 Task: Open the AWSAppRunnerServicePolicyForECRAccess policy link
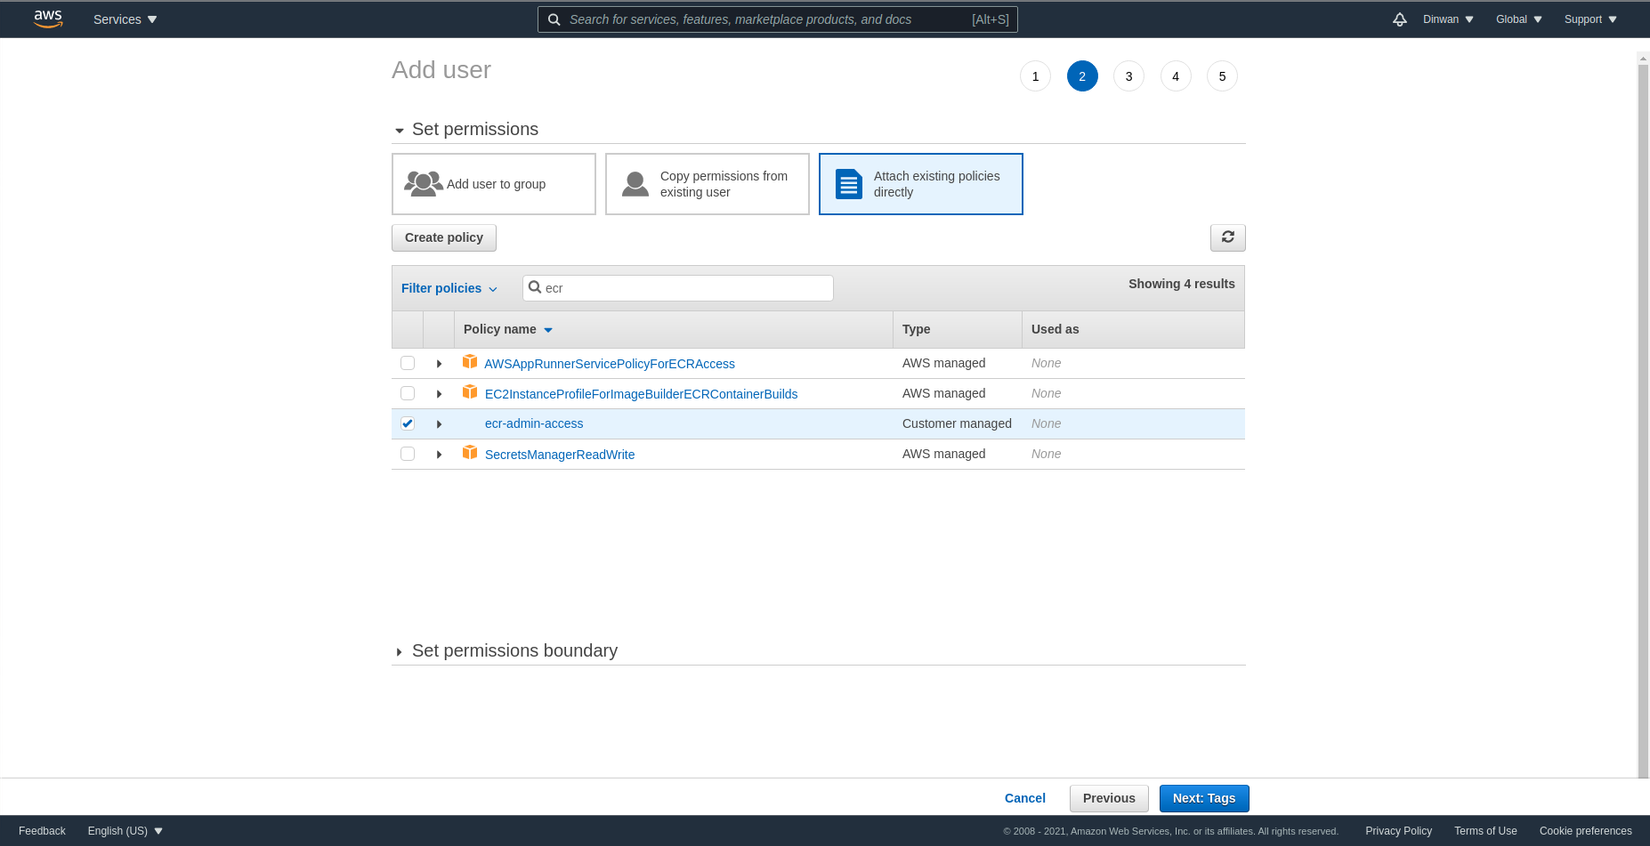coord(610,364)
